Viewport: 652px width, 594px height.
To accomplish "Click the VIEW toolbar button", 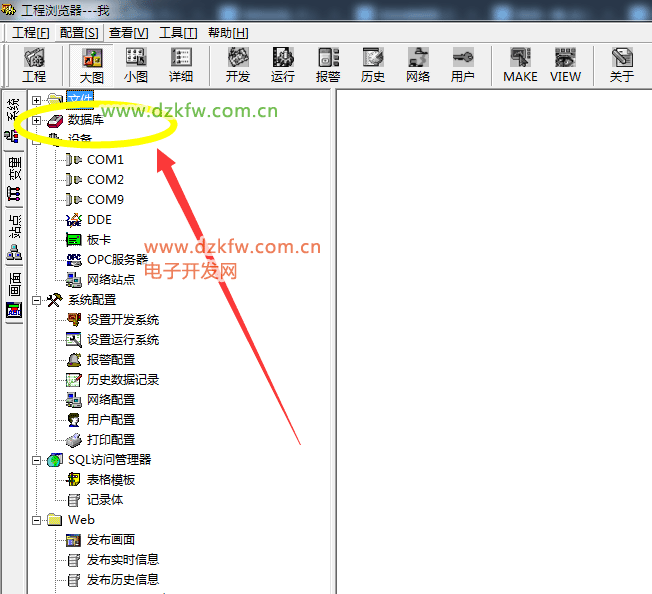I will click(565, 65).
